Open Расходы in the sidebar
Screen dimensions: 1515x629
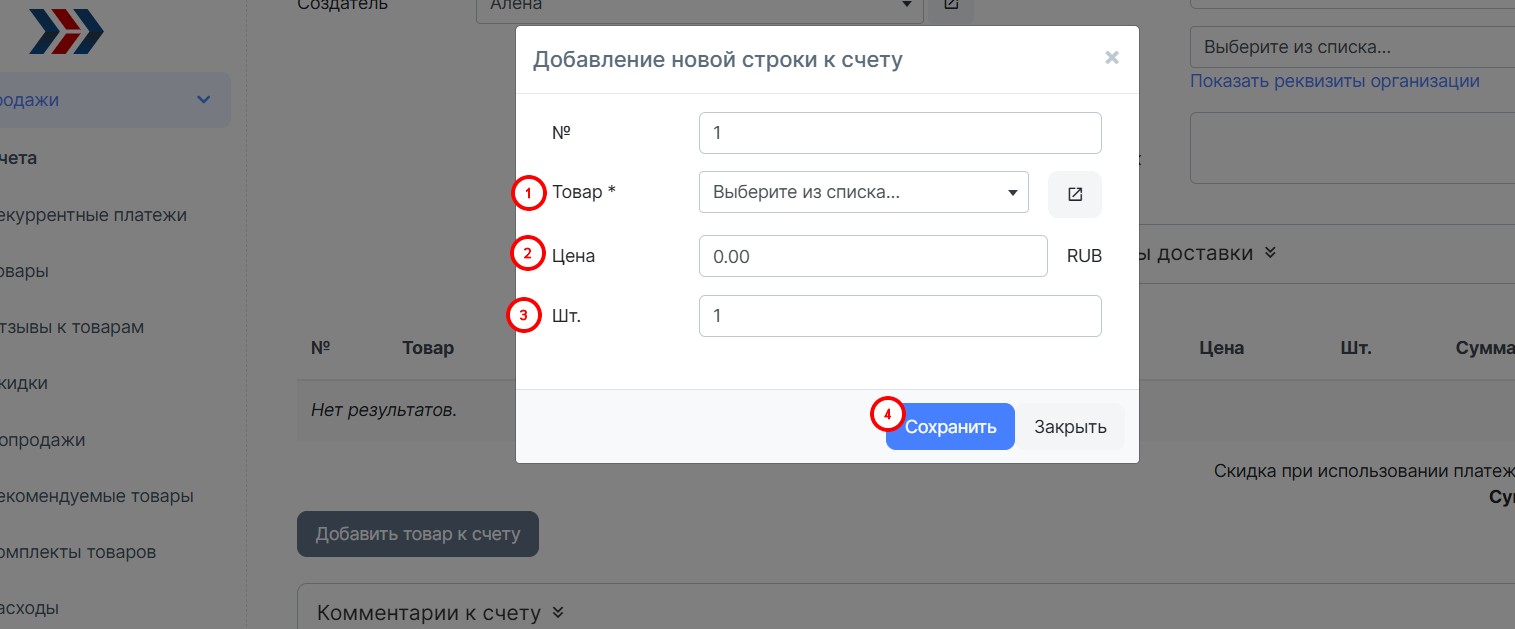(x=29, y=608)
